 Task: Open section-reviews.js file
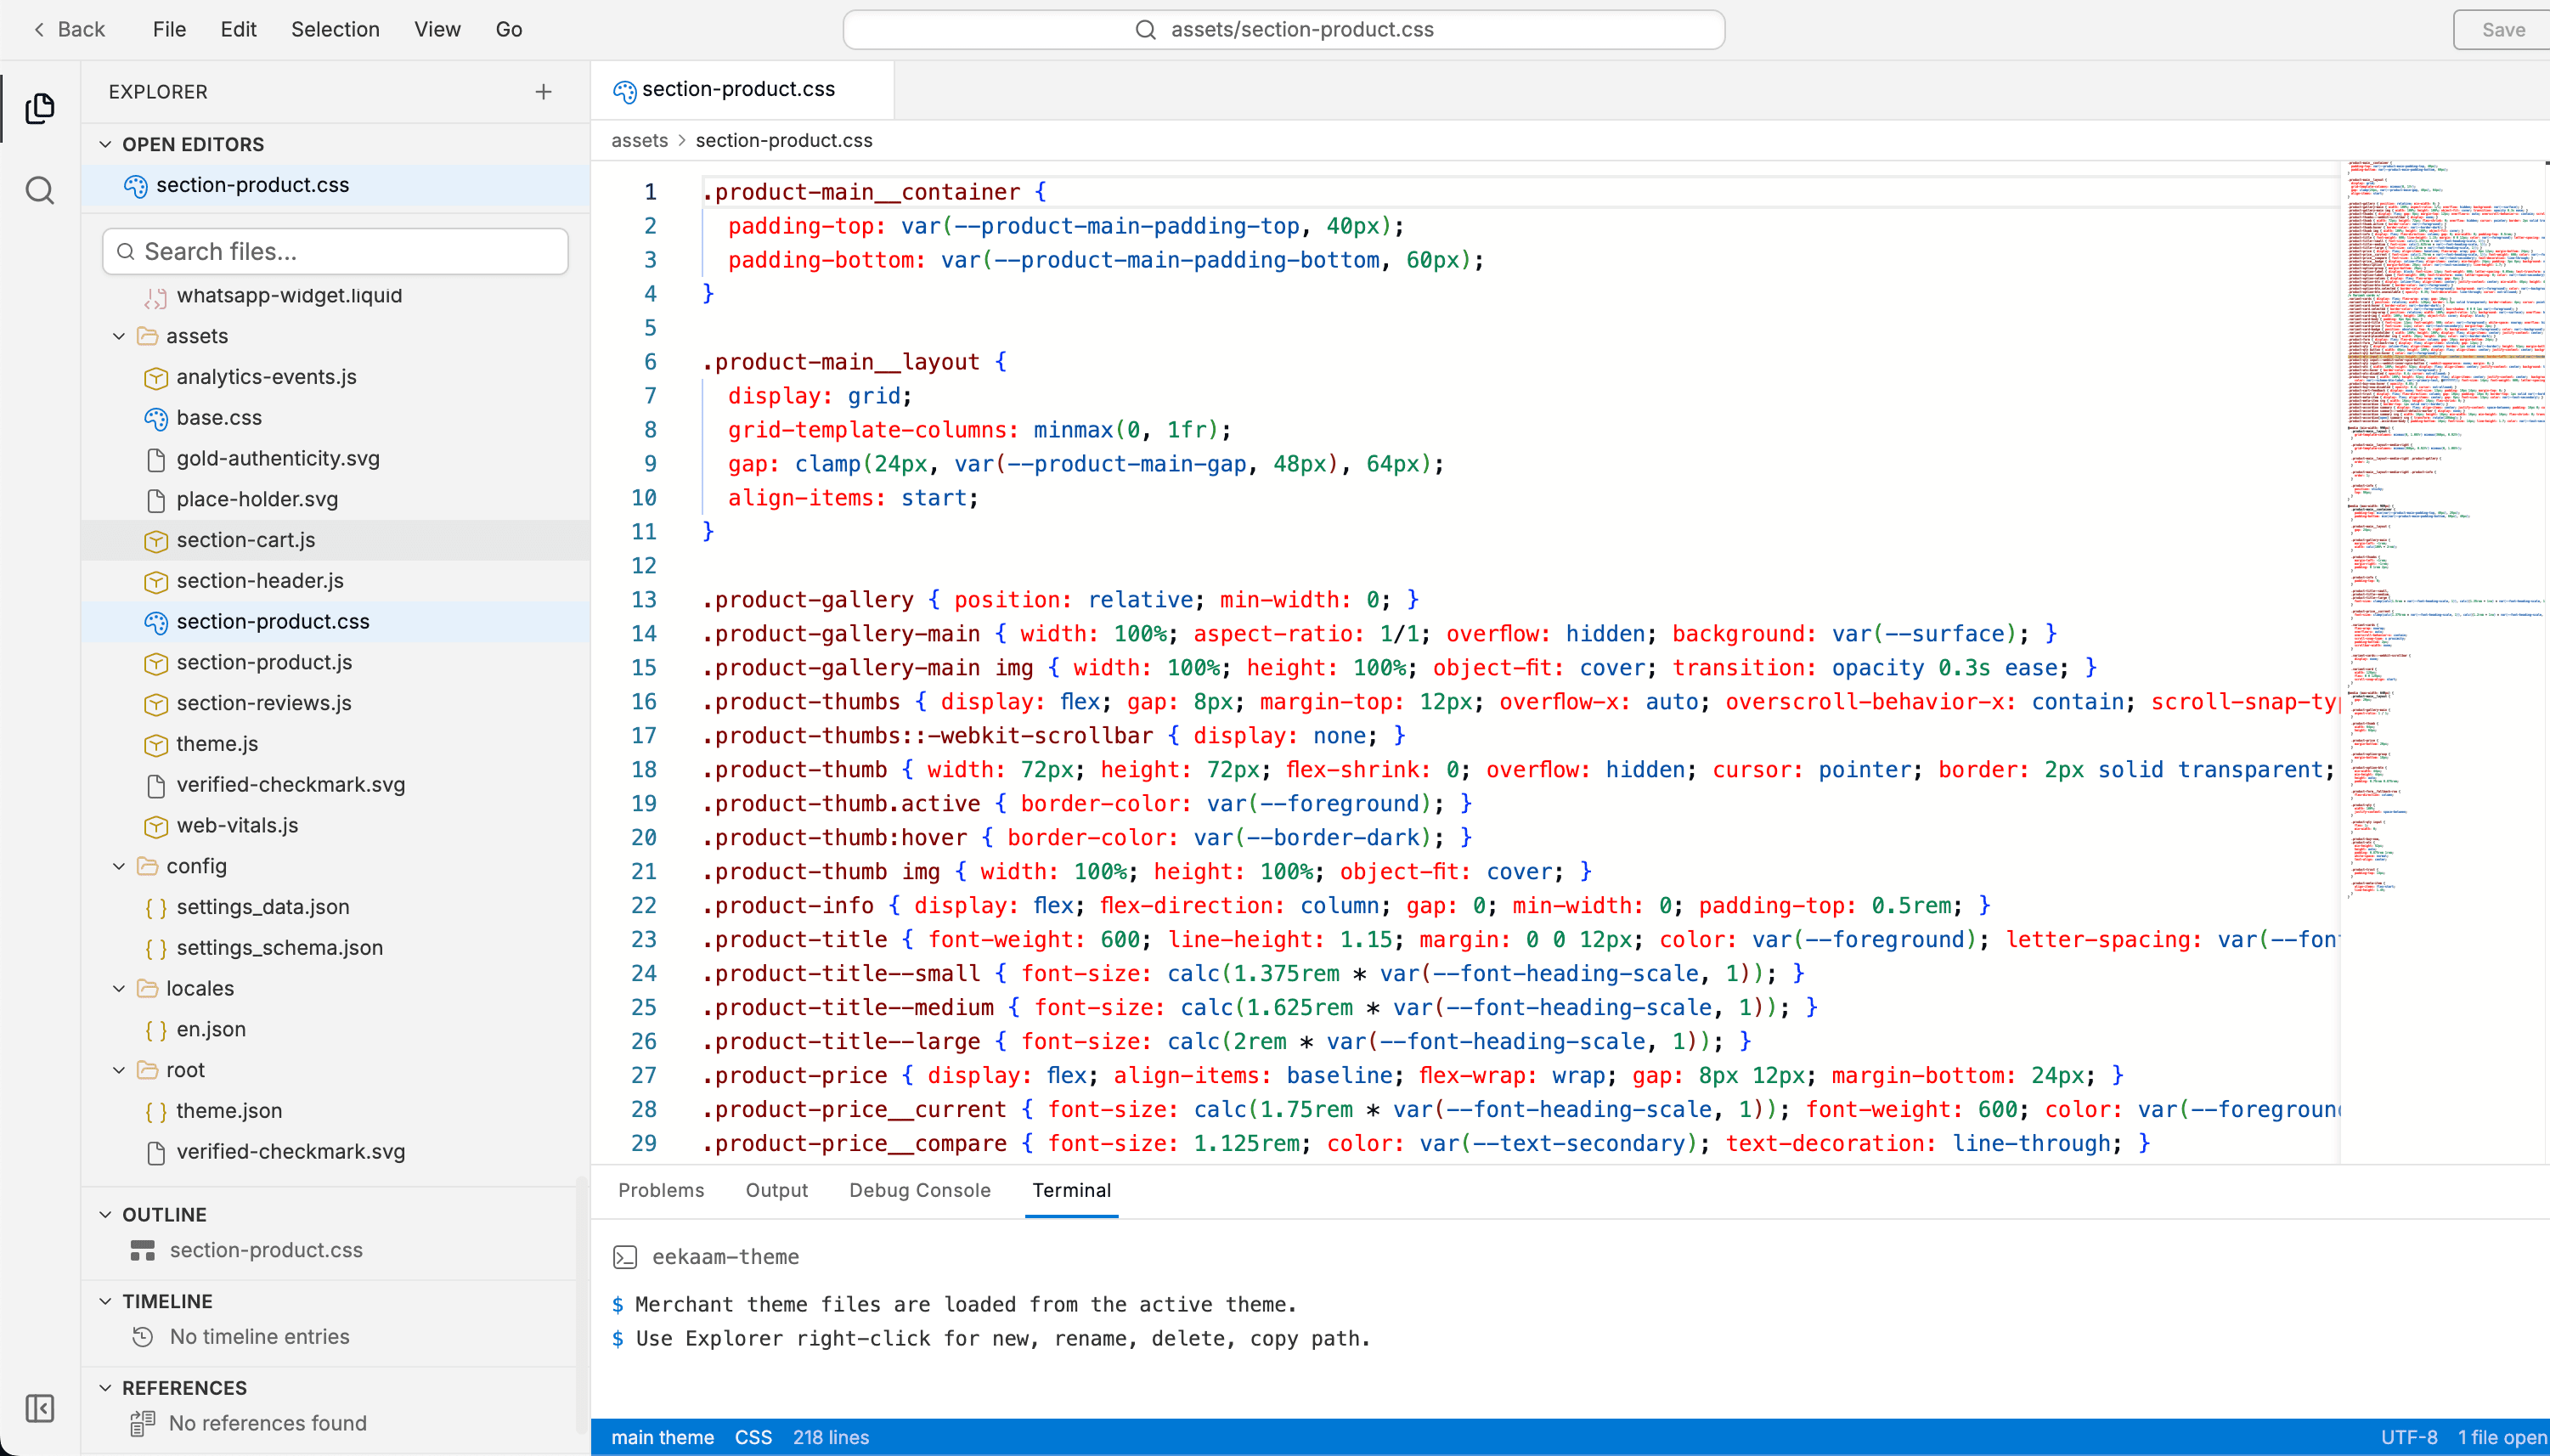tap(335, 703)
